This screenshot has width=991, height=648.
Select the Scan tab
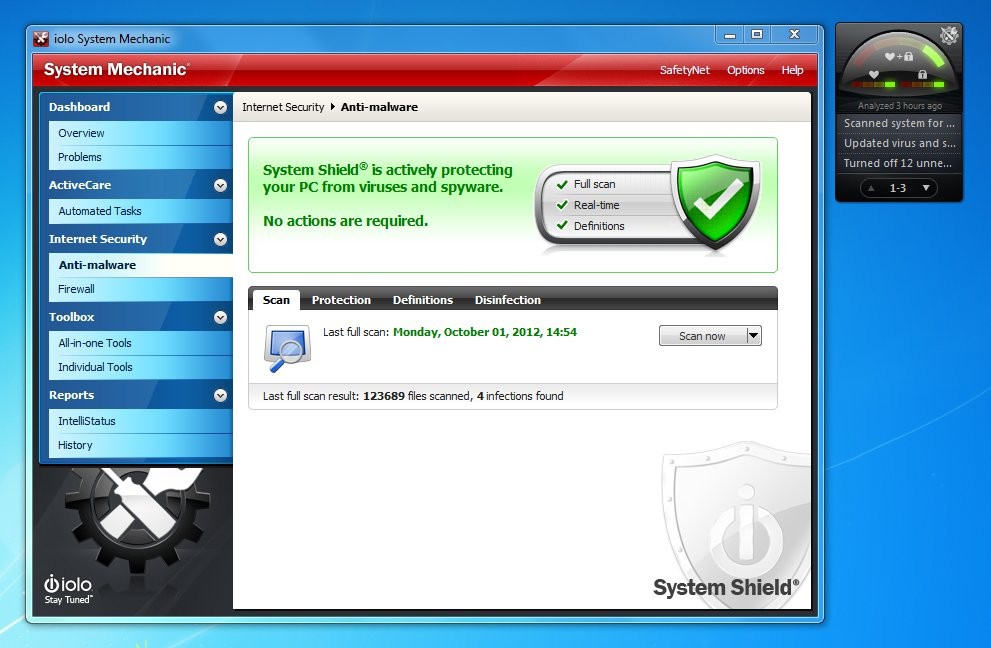tap(276, 300)
